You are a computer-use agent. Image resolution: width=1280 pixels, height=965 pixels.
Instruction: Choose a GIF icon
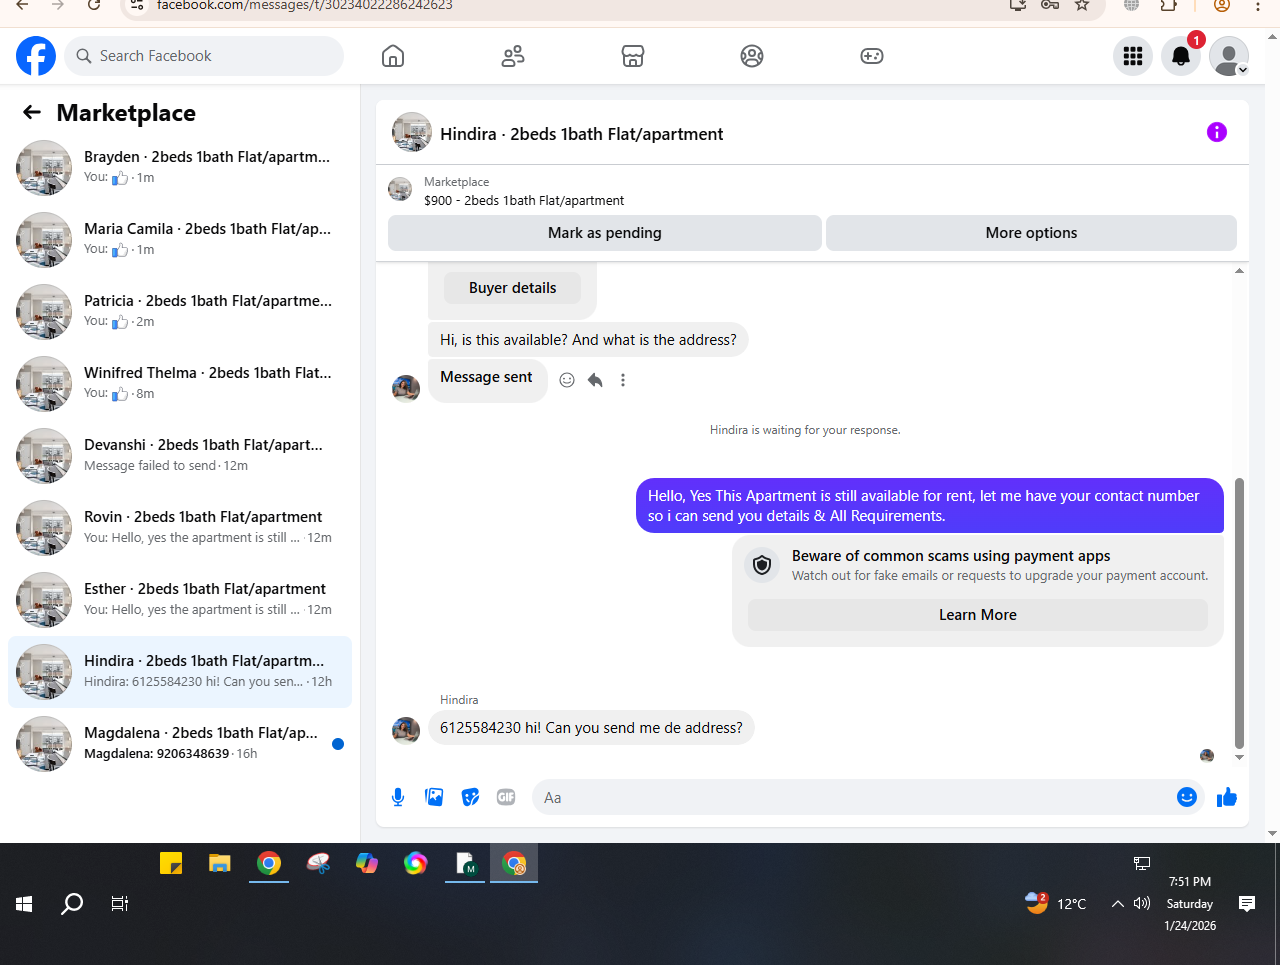[506, 797]
